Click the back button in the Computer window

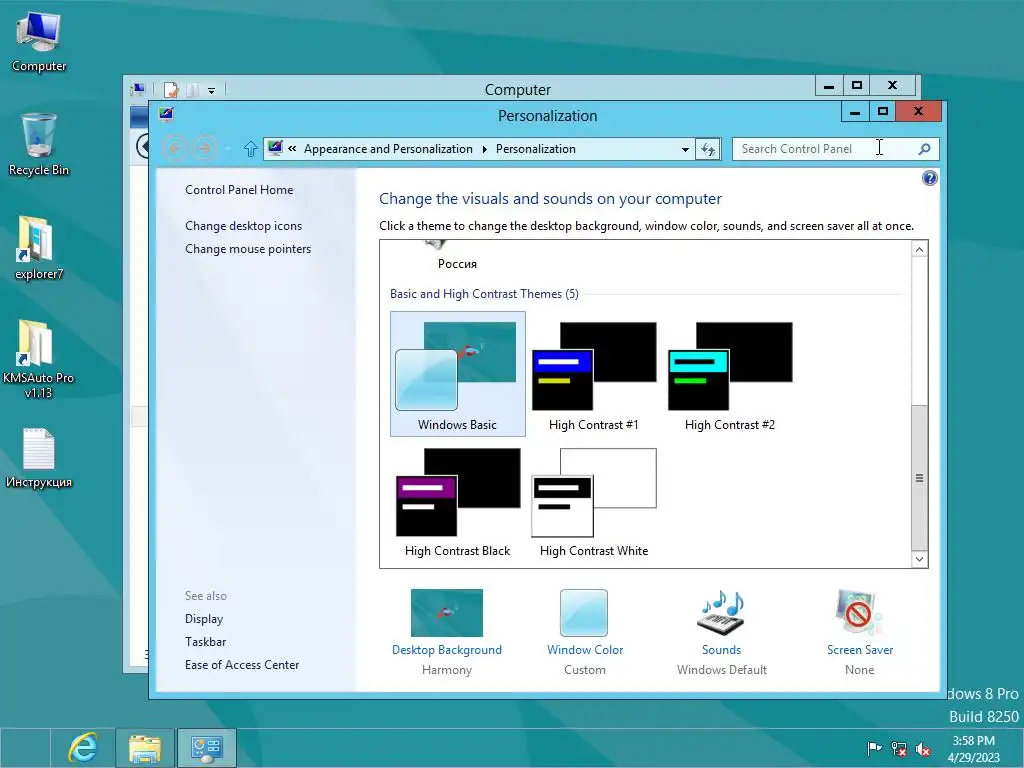click(143, 145)
